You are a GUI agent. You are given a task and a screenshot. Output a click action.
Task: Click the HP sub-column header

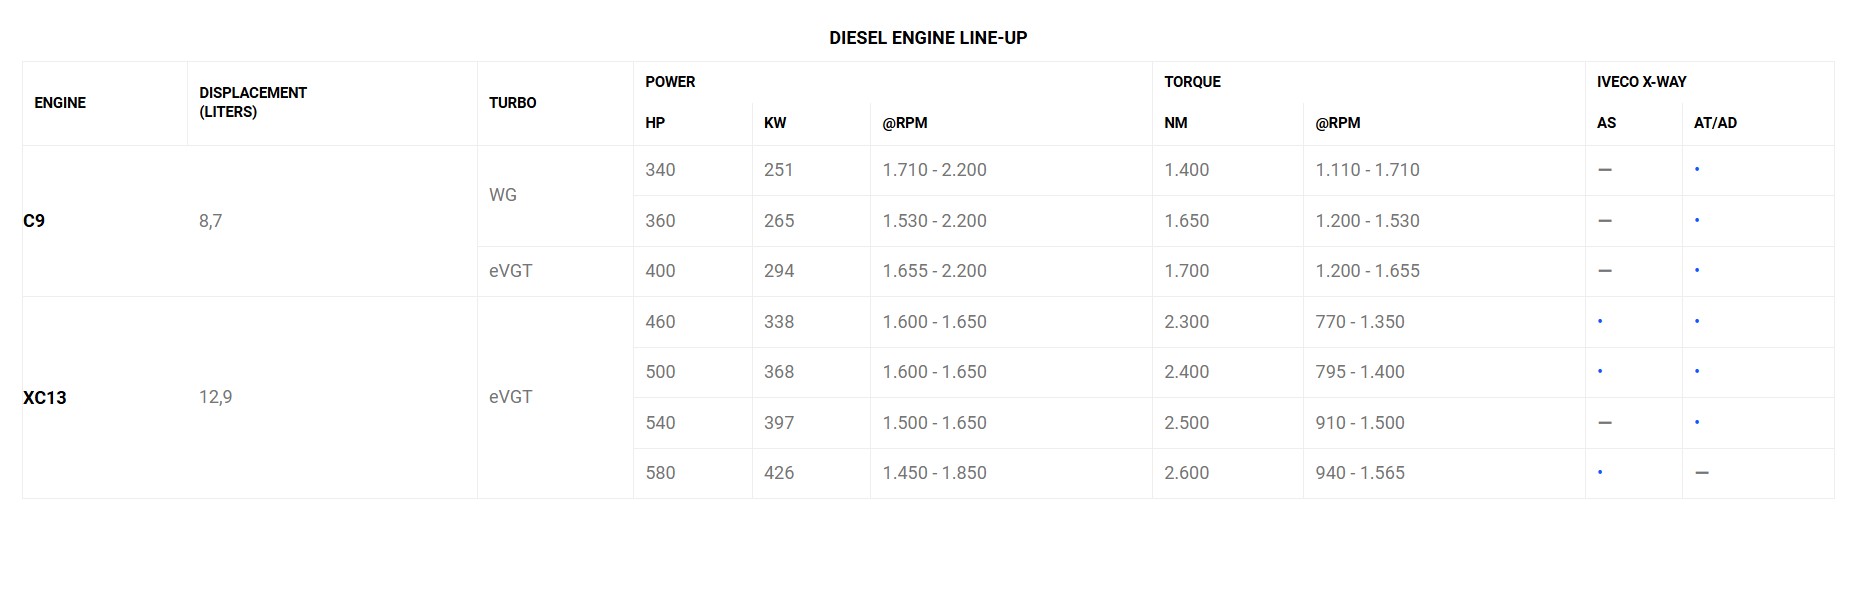click(655, 123)
